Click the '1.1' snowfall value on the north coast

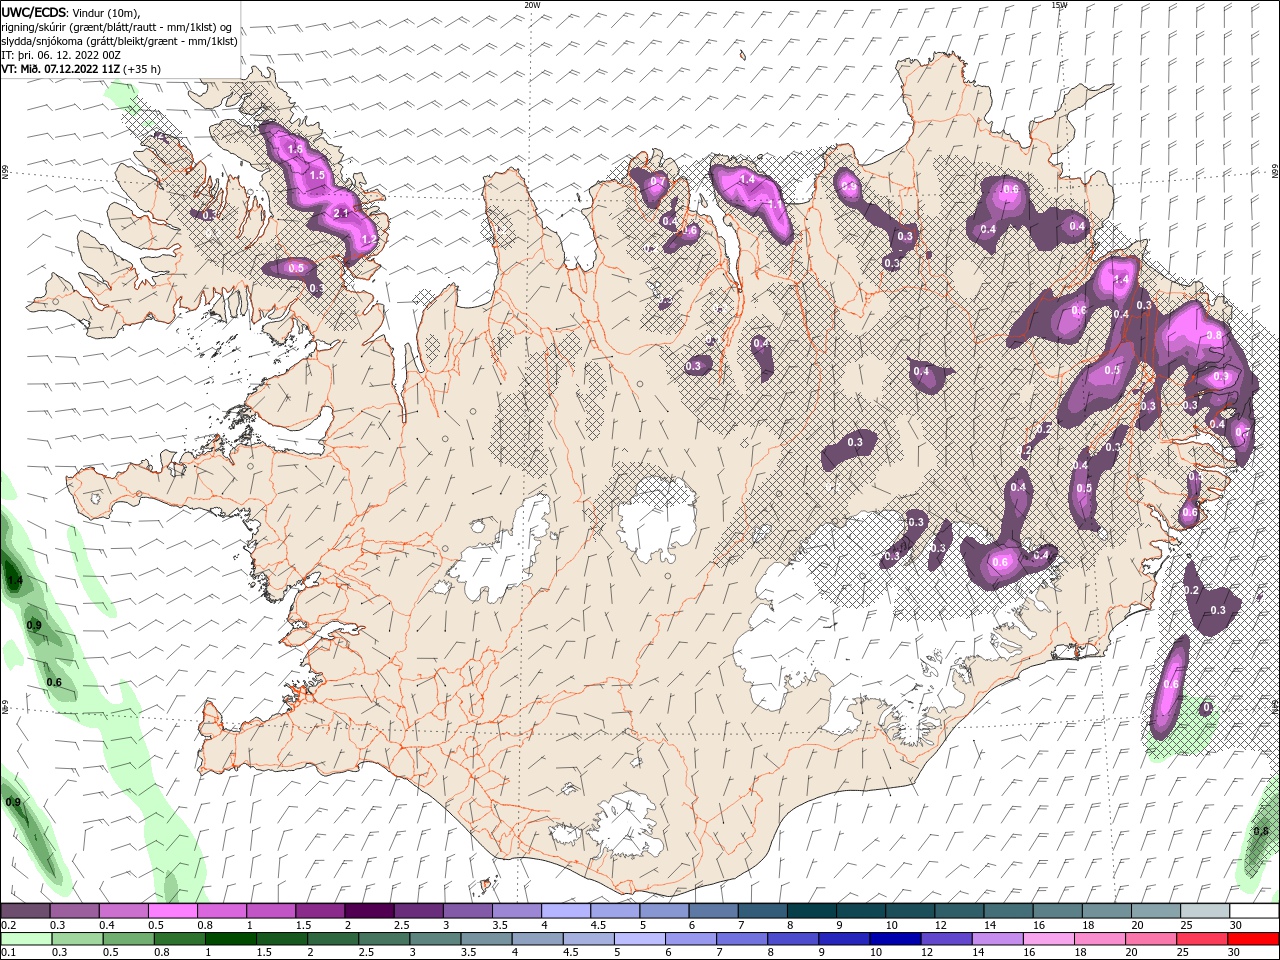pyautogui.click(x=775, y=204)
